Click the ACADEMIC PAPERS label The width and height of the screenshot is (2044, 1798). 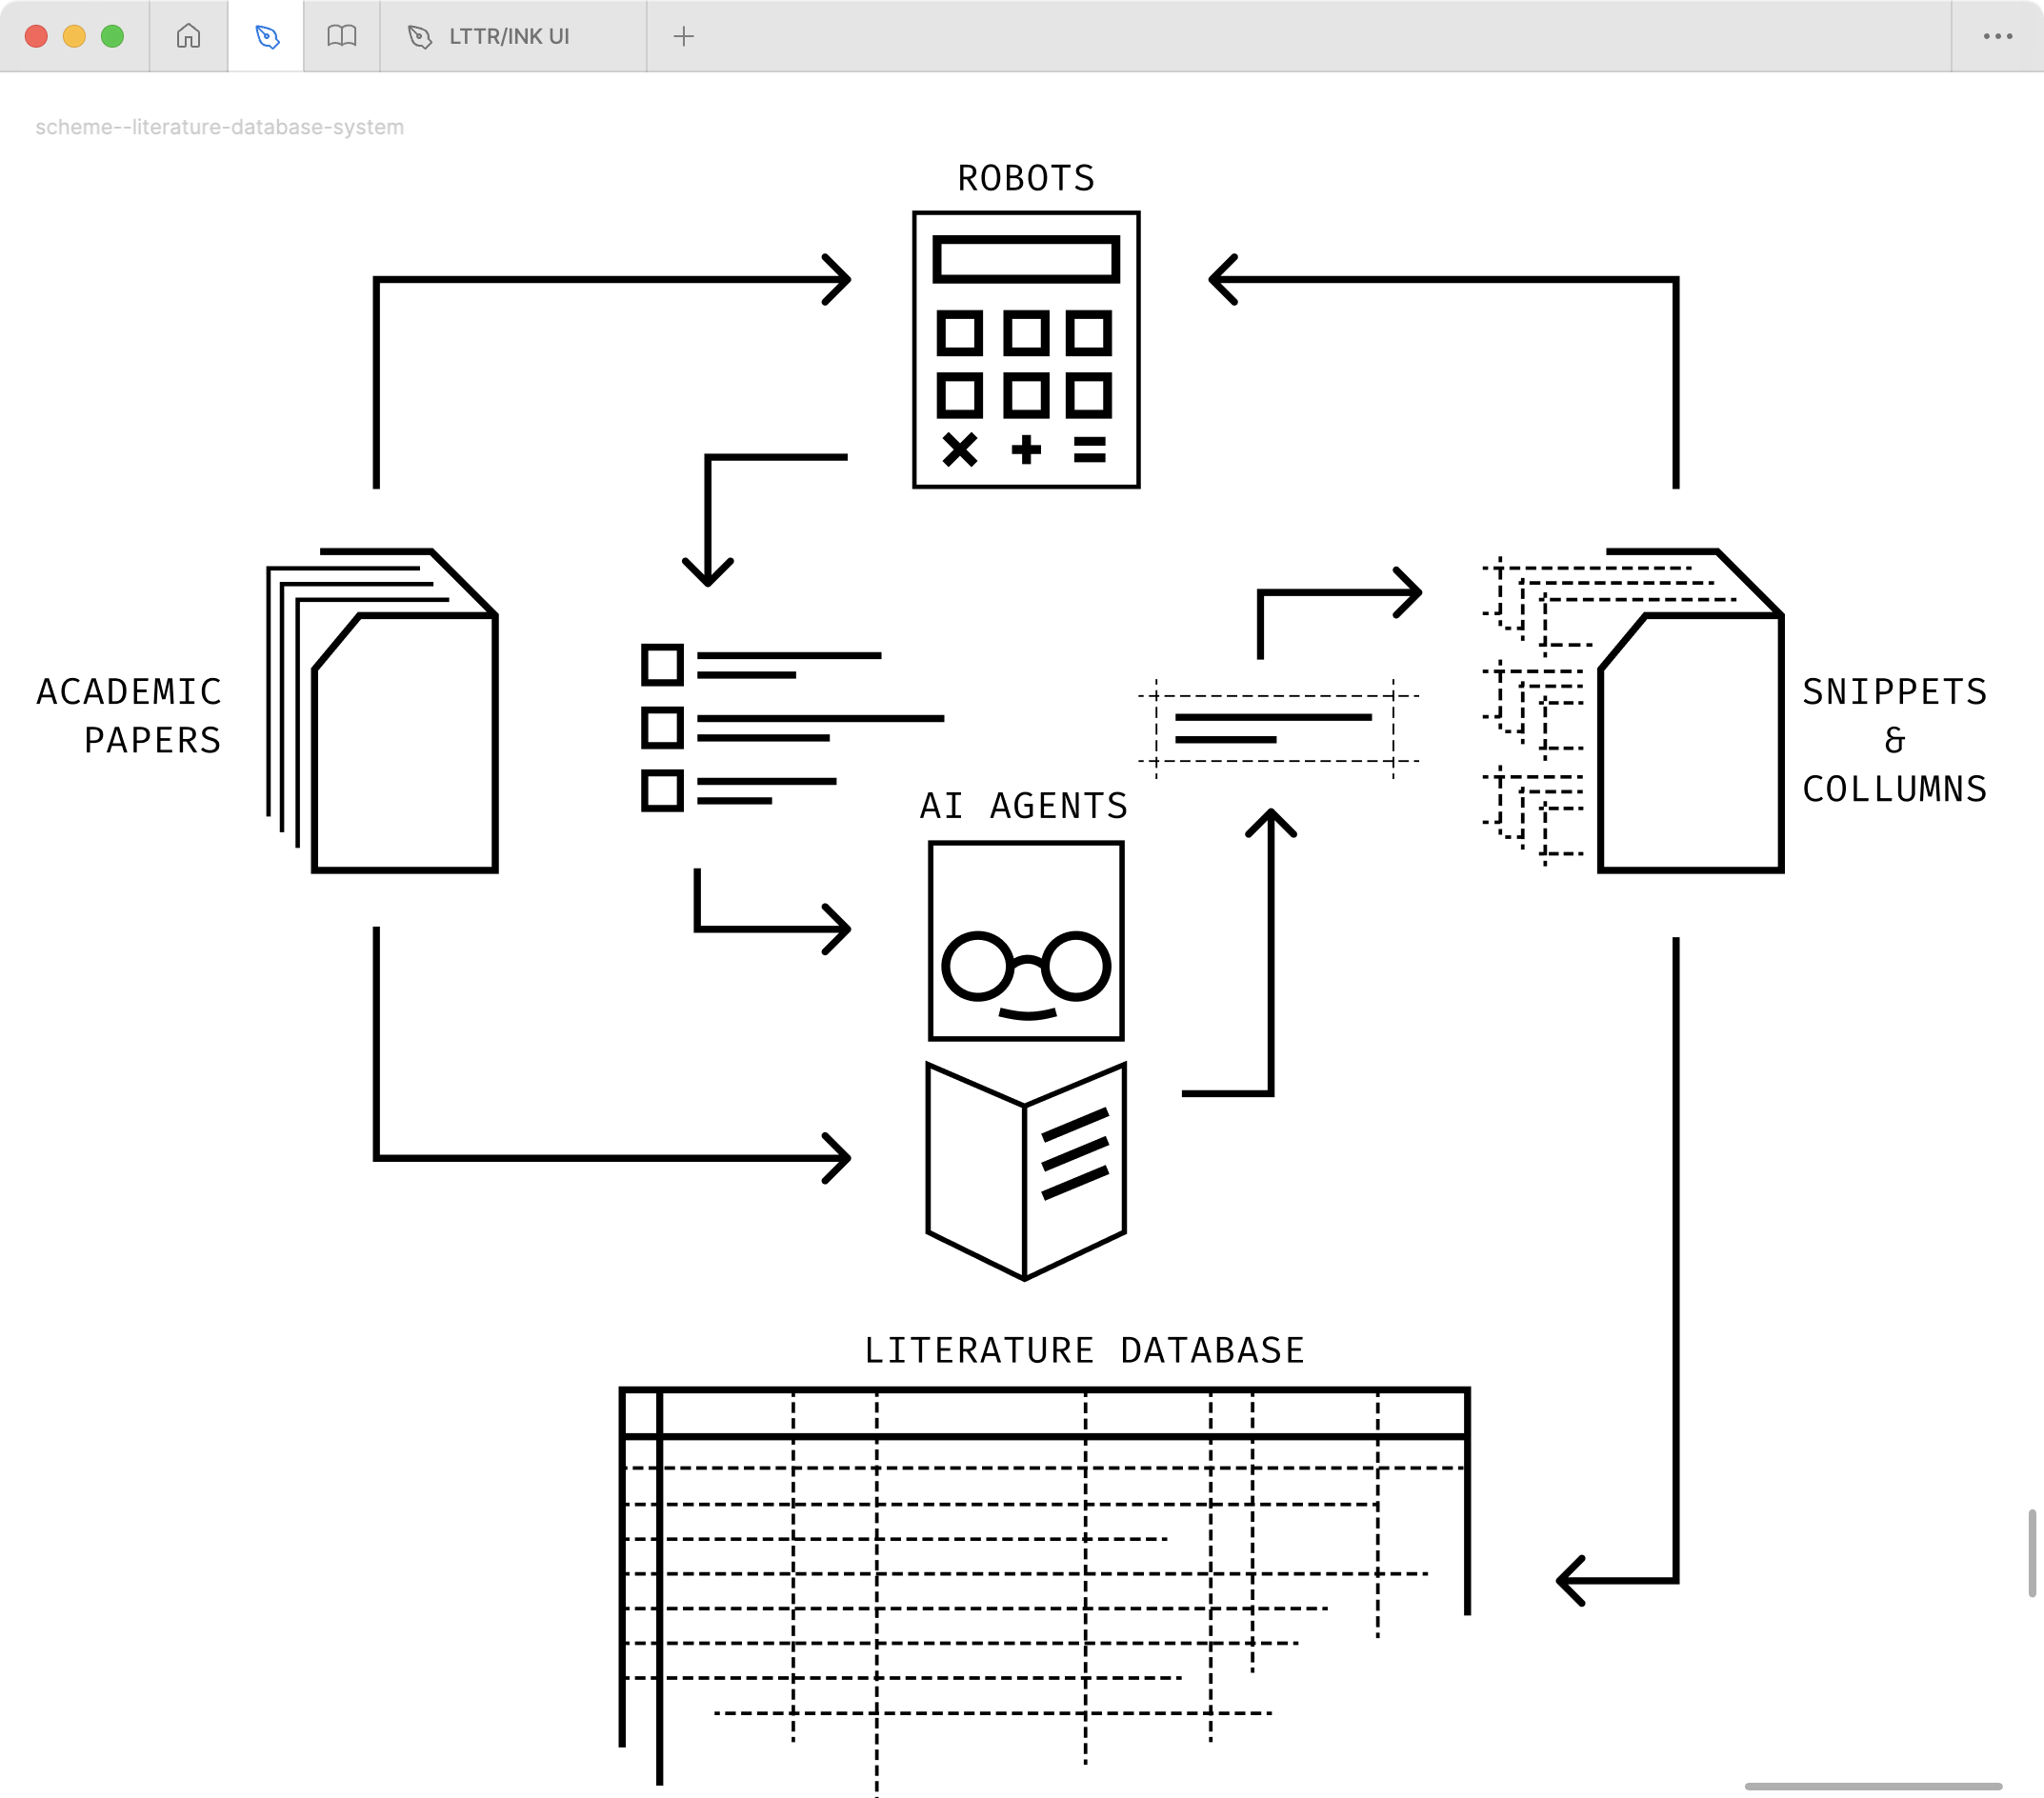[129, 716]
